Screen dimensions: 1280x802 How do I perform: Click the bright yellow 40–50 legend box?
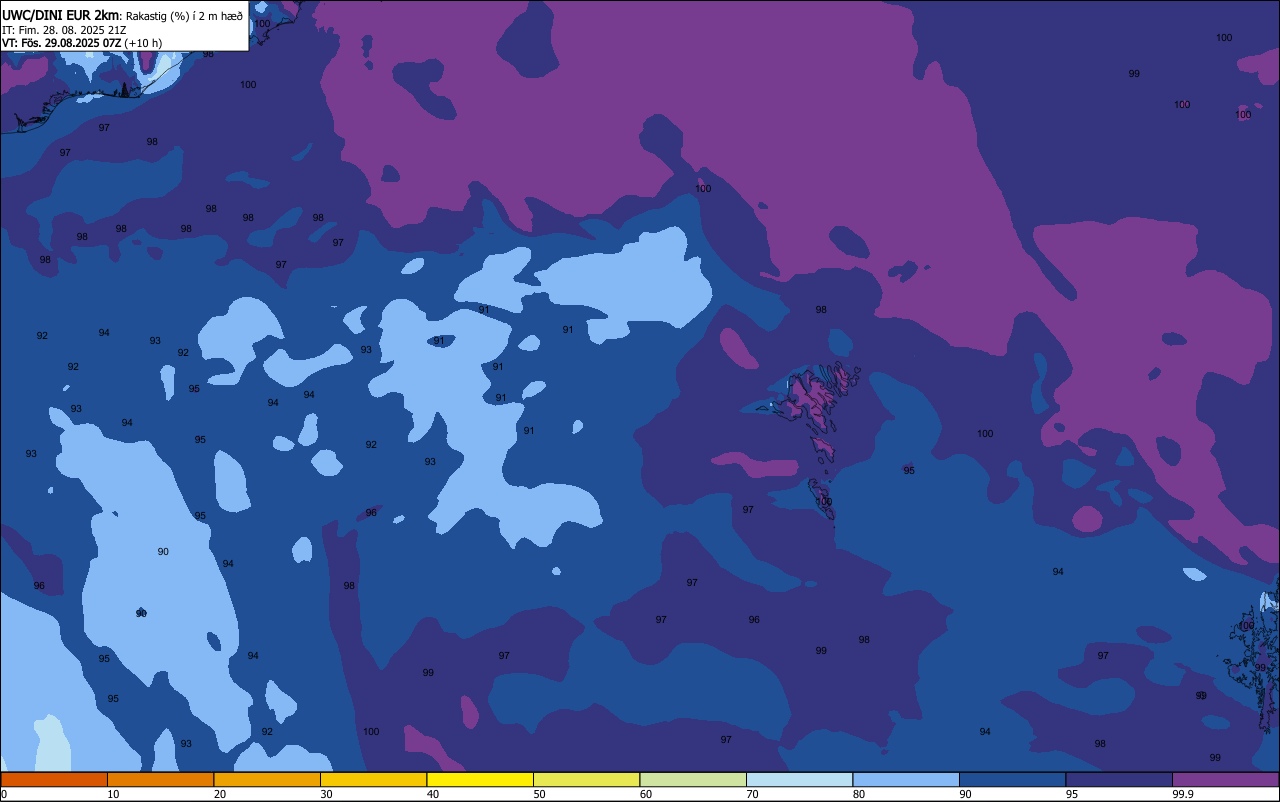480,779
